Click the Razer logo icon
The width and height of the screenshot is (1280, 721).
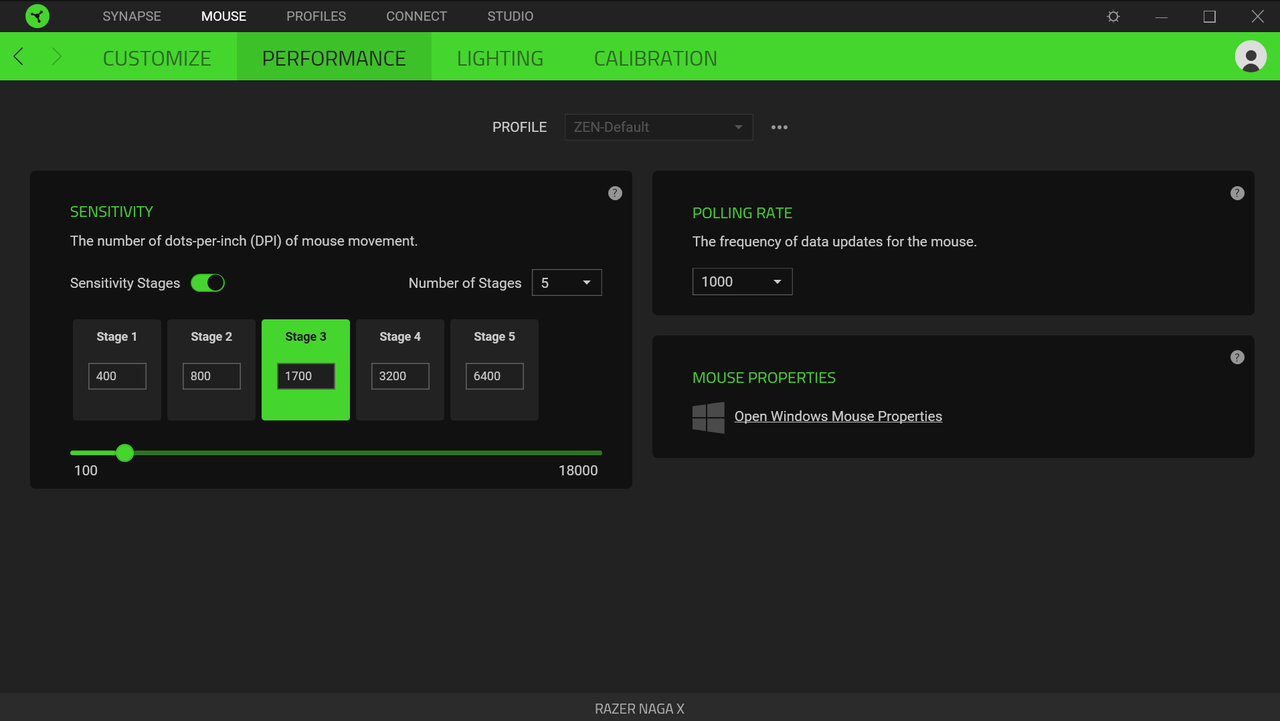[37, 16]
